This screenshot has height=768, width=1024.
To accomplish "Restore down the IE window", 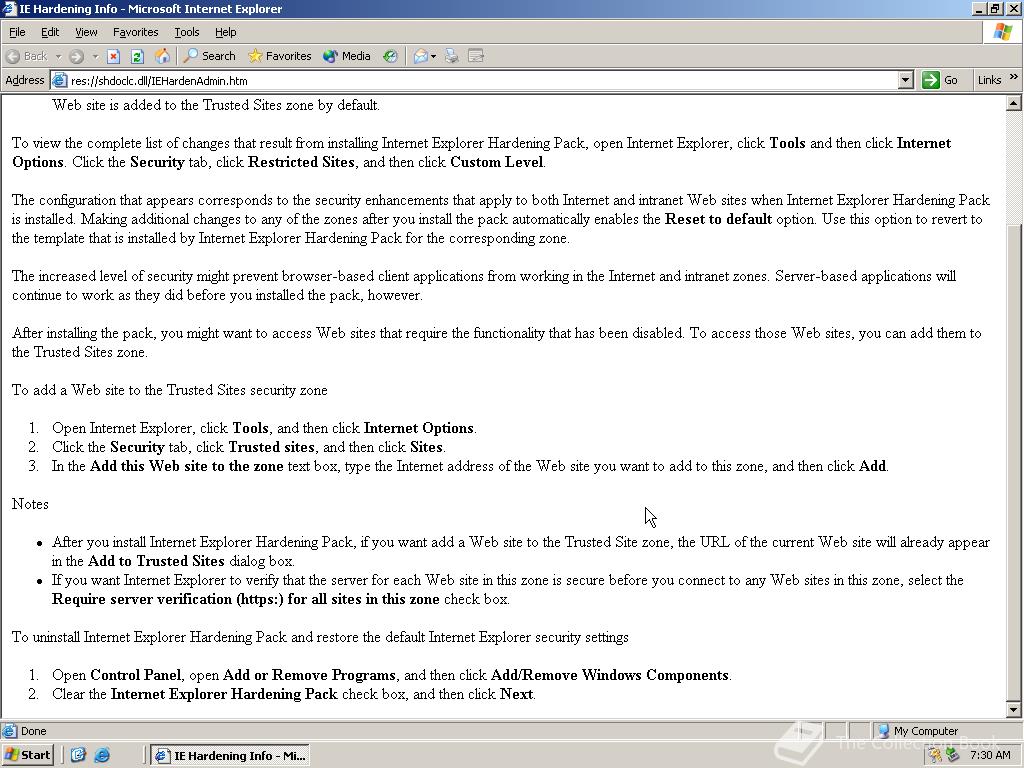I will (x=995, y=8).
